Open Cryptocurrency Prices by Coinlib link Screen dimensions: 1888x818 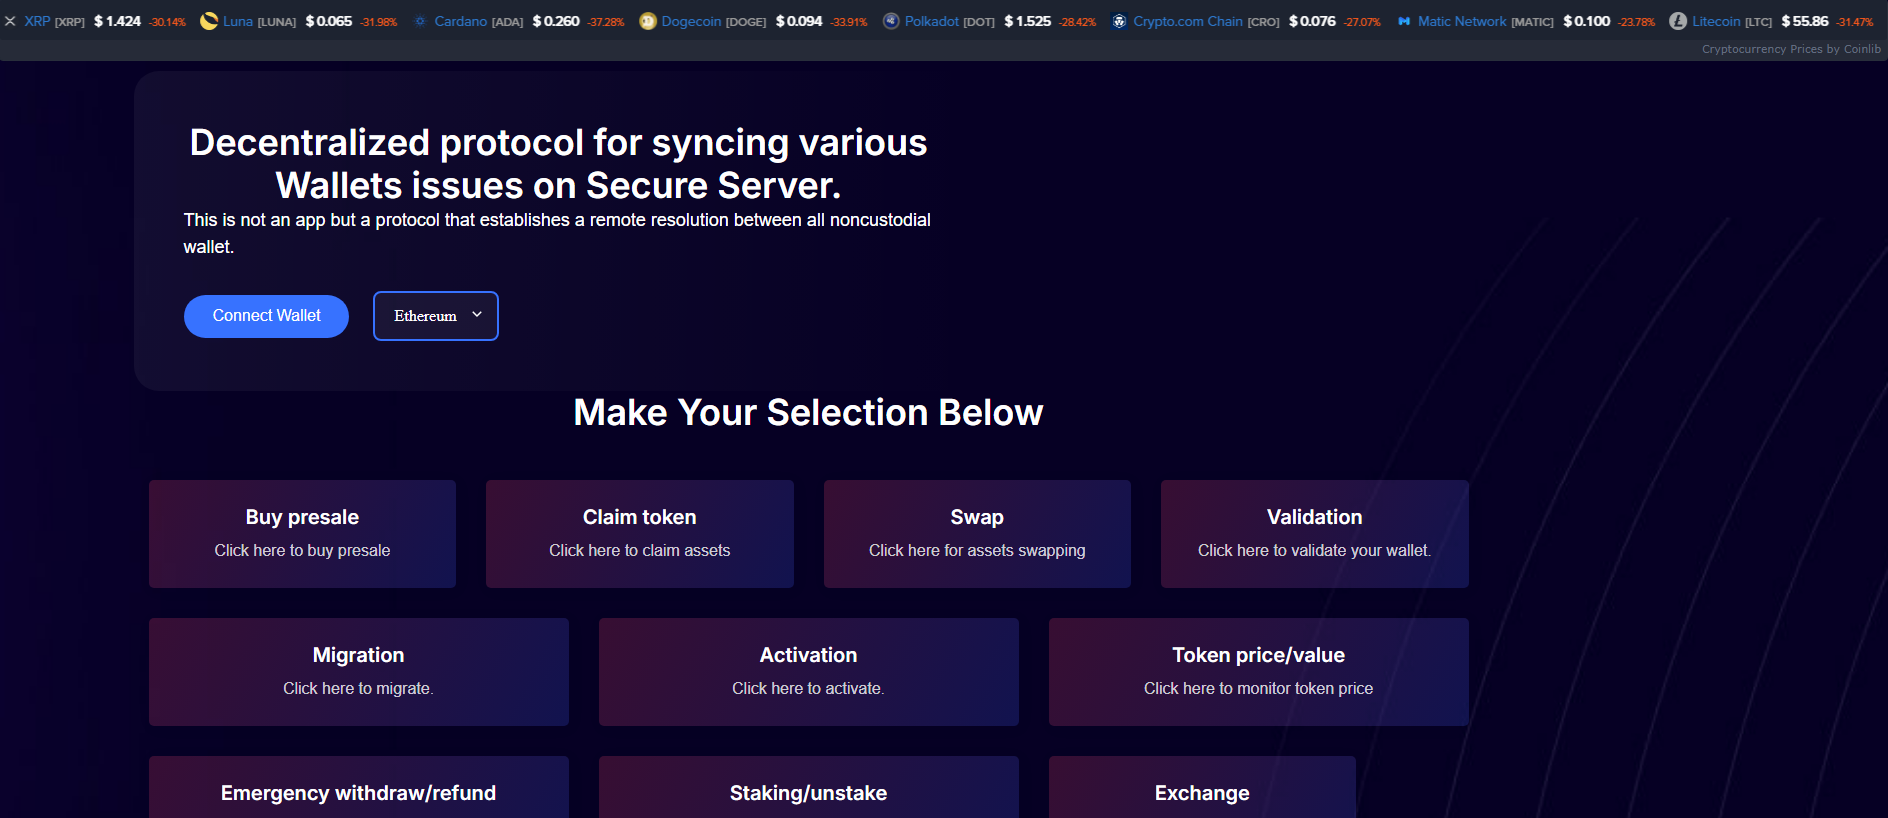point(1791,49)
